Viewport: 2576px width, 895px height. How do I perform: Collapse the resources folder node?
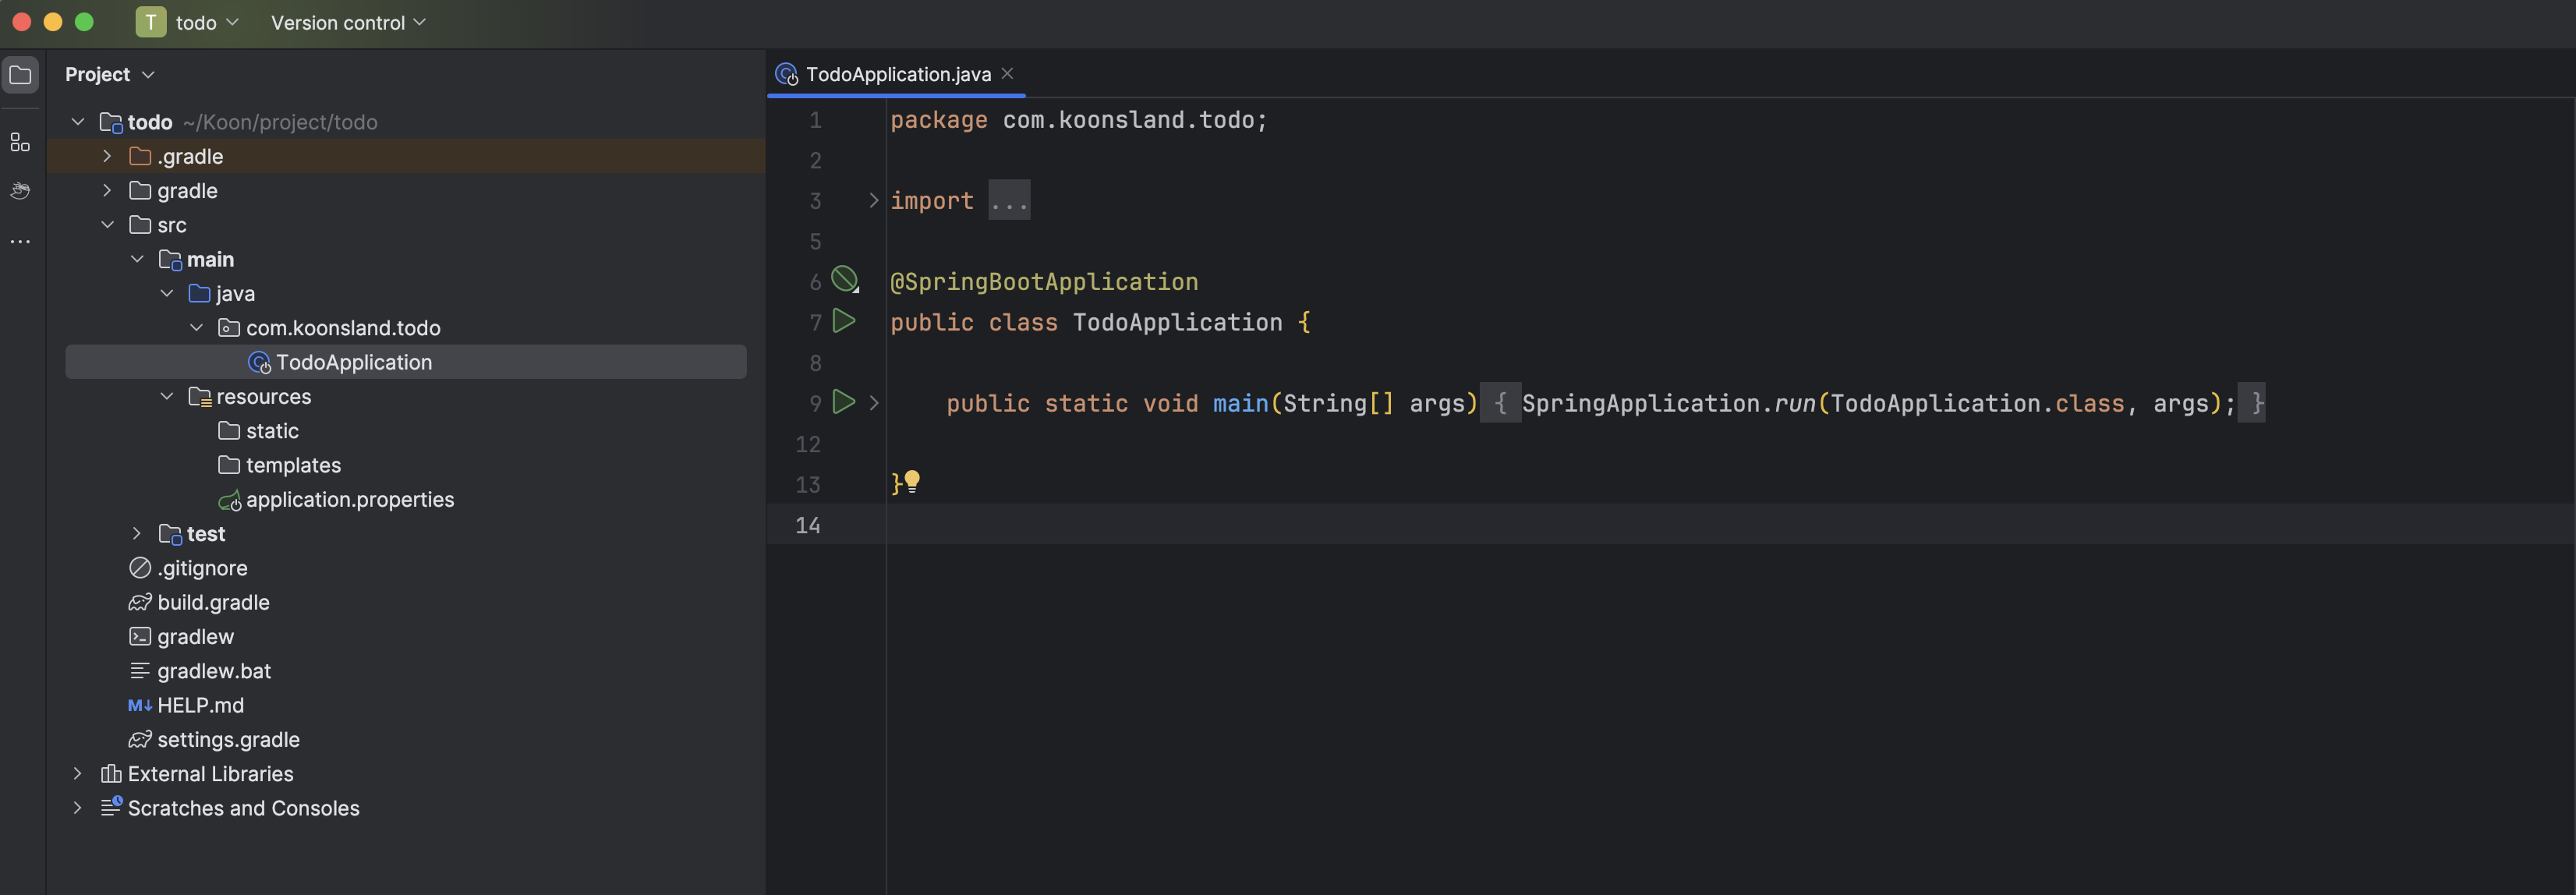[x=167, y=397]
